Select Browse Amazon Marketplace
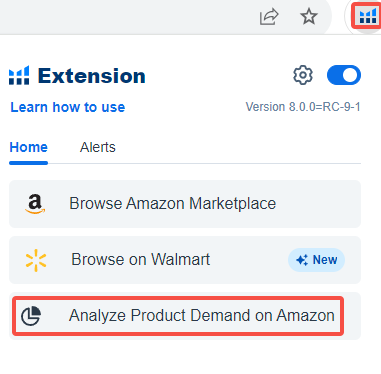The width and height of the screenshot is (381, 374). [185, 204]
